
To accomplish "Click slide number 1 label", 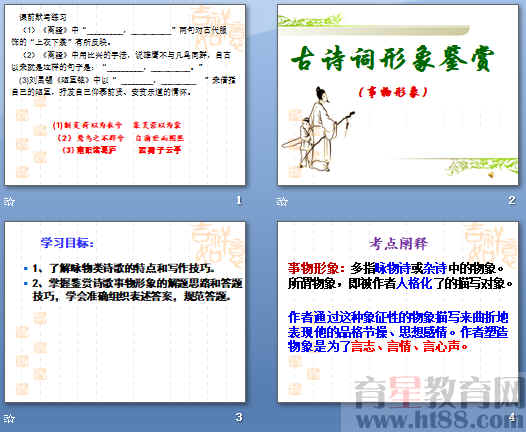I will pos(239,200).
